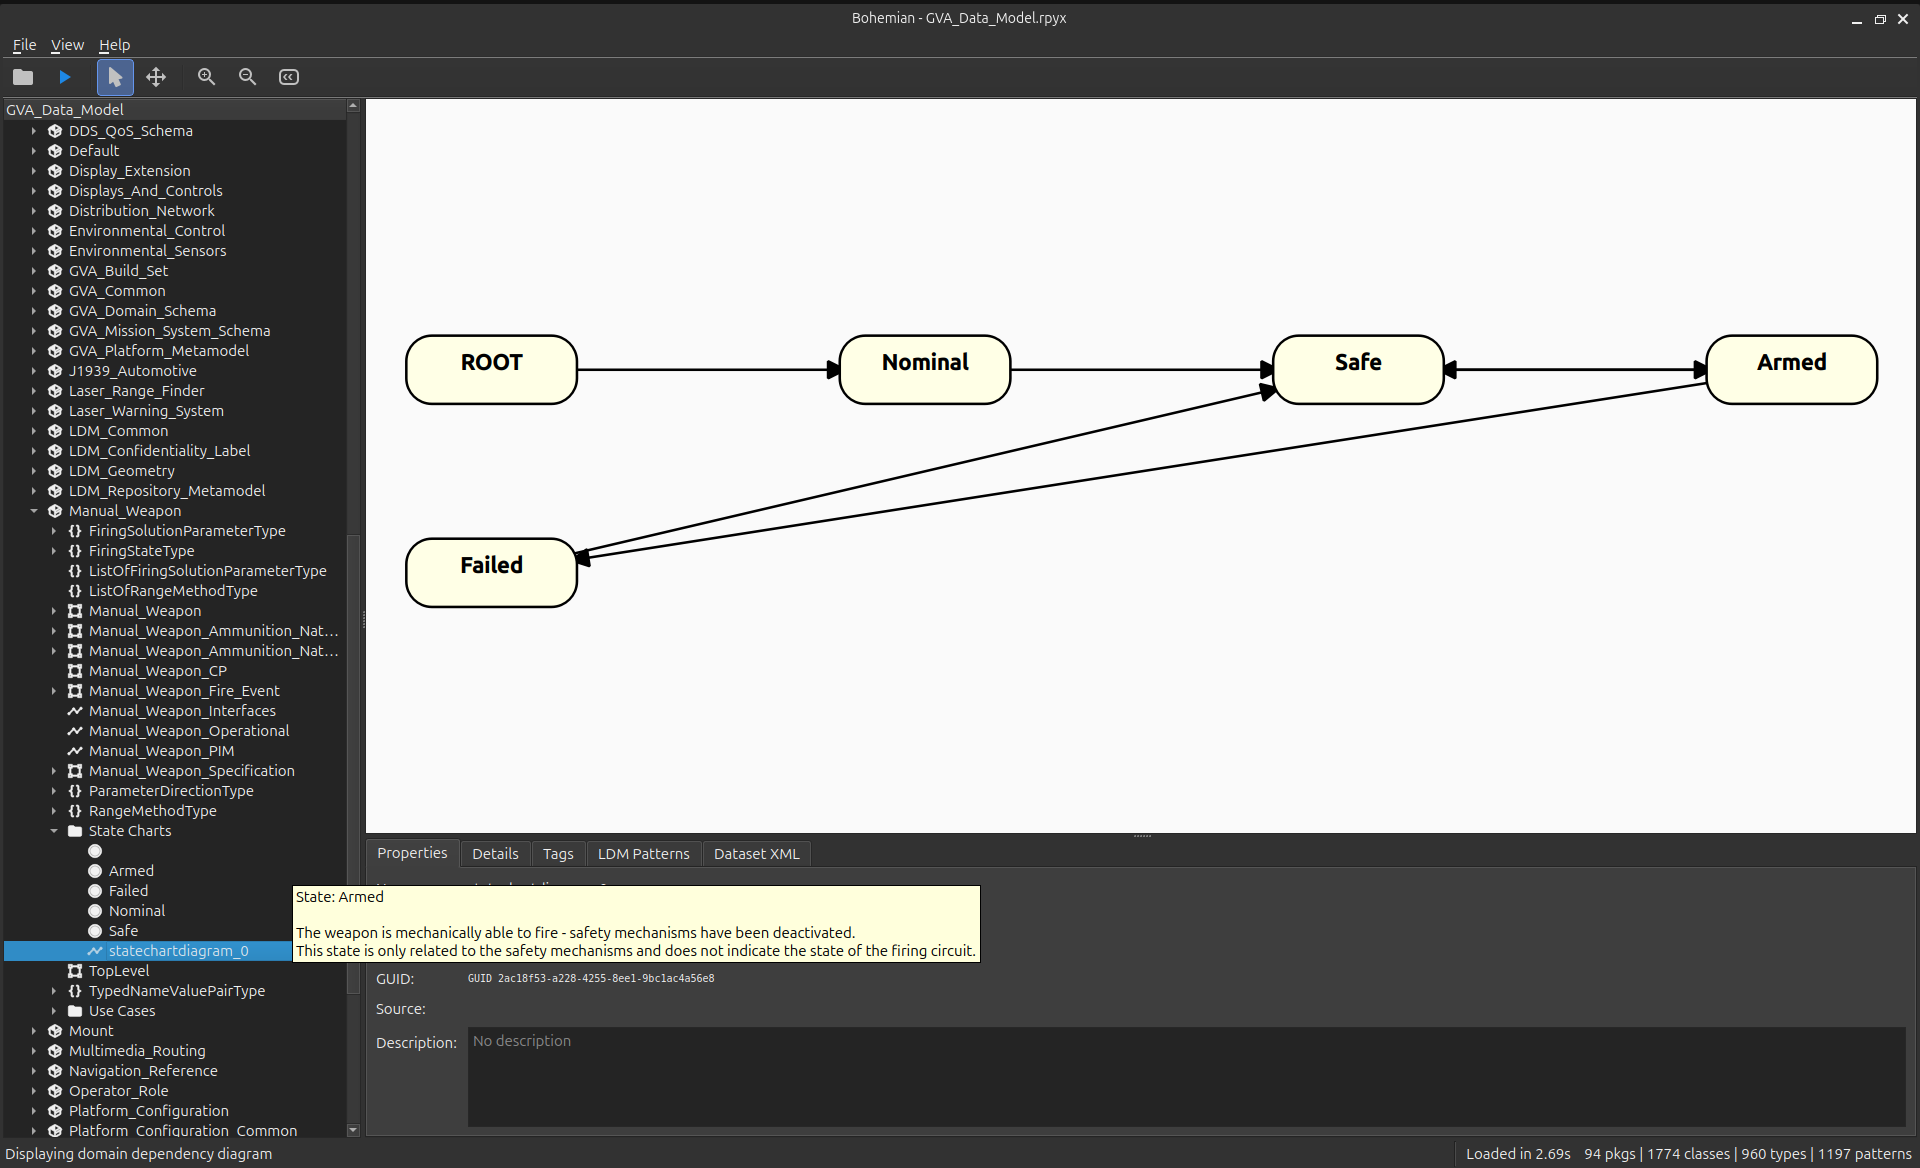Switch to the LDM Patterns tab

click(643, 854)
